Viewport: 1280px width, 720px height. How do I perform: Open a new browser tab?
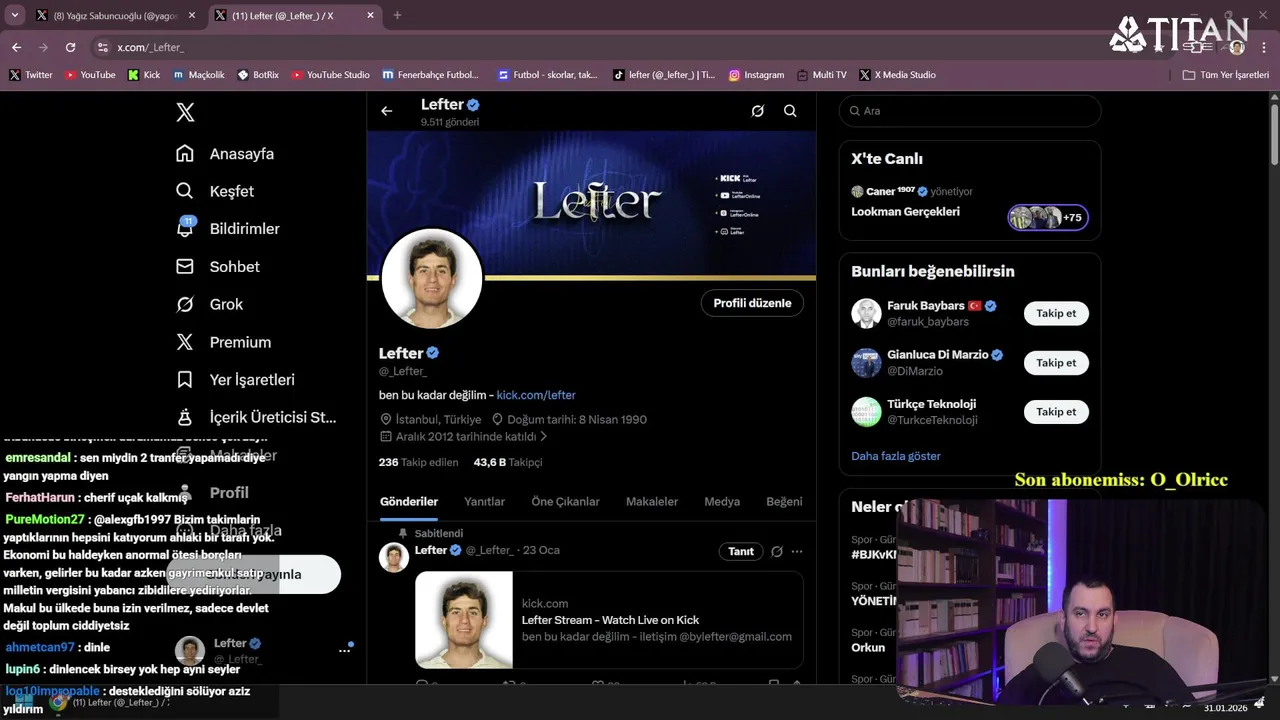397,15
